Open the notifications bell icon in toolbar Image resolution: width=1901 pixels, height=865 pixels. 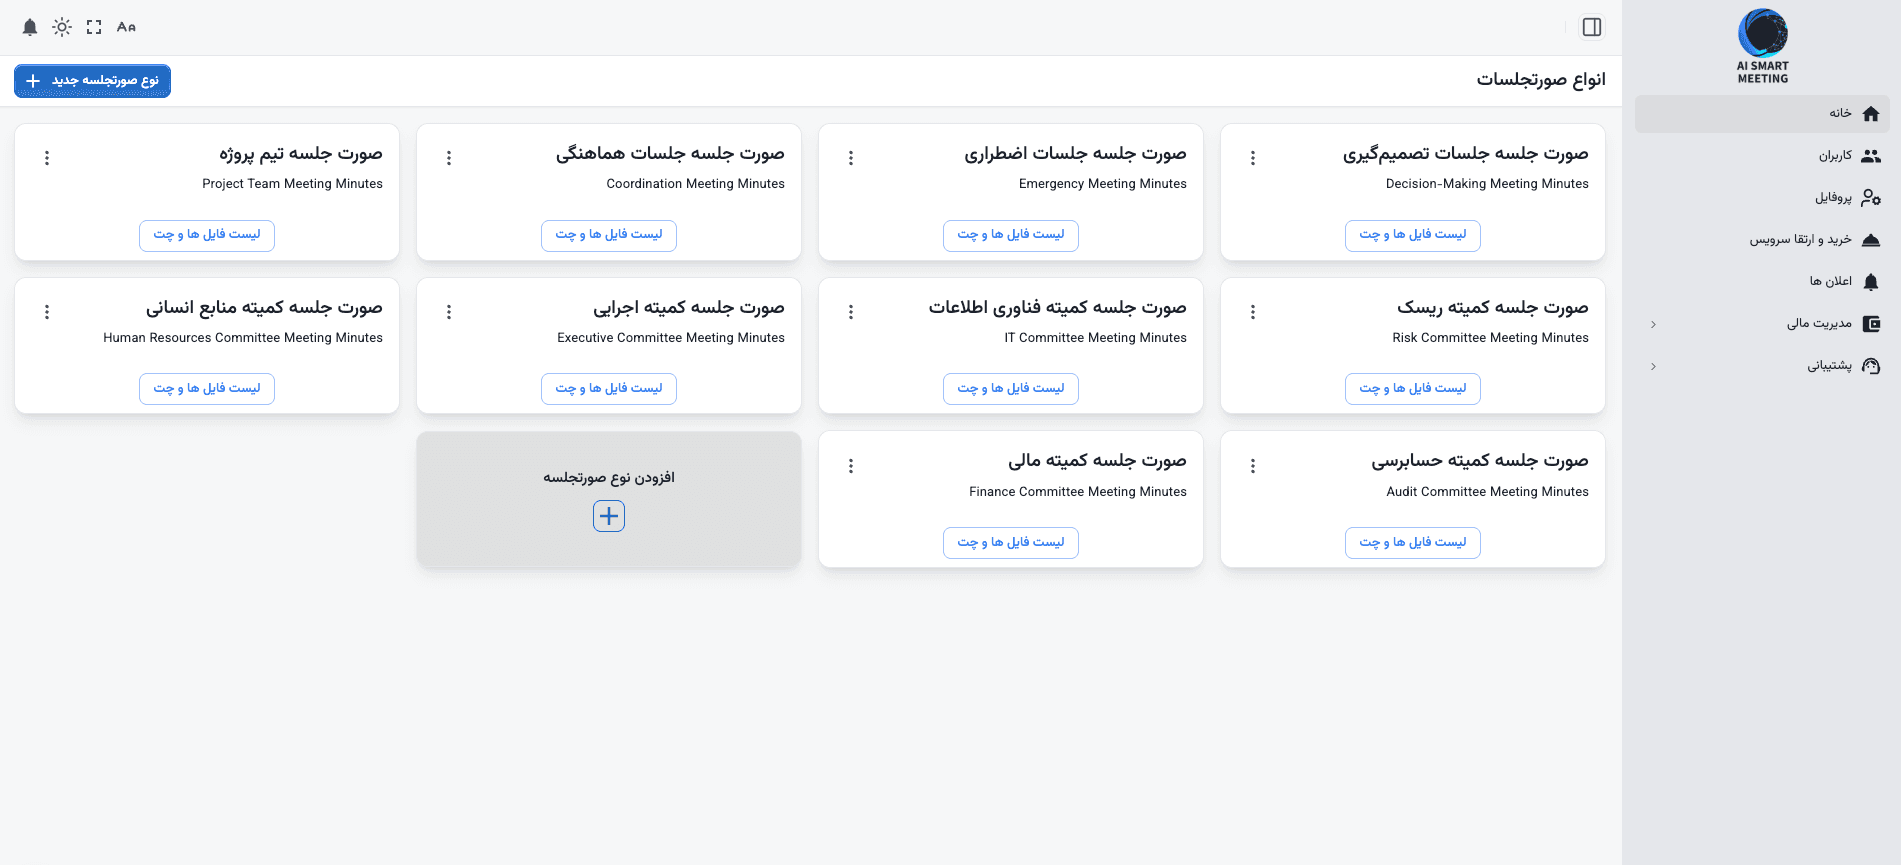(x=29, y=27)
